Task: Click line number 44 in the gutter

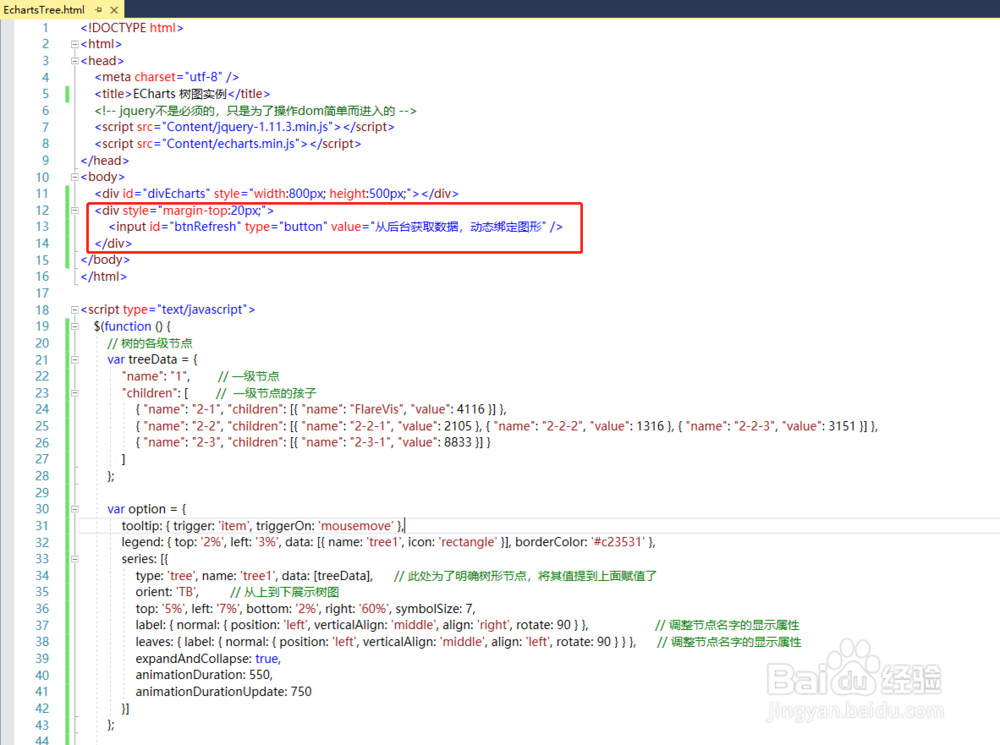Action: pyautogui.click(x=42, y=741)
